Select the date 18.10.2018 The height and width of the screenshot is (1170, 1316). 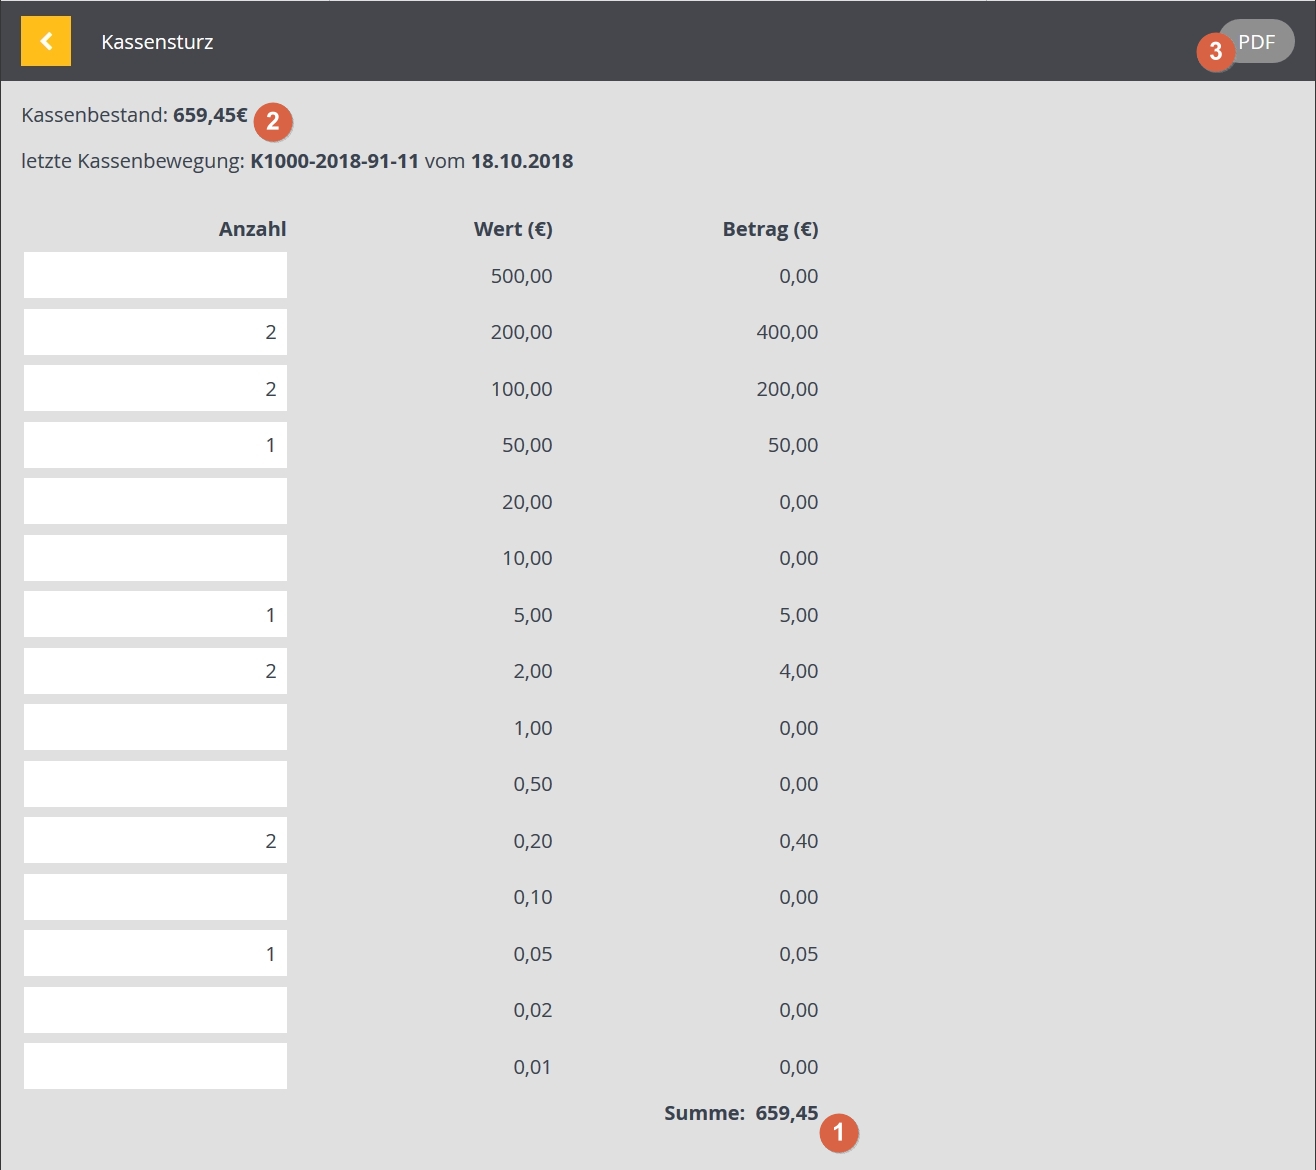[x=522, y=161]
